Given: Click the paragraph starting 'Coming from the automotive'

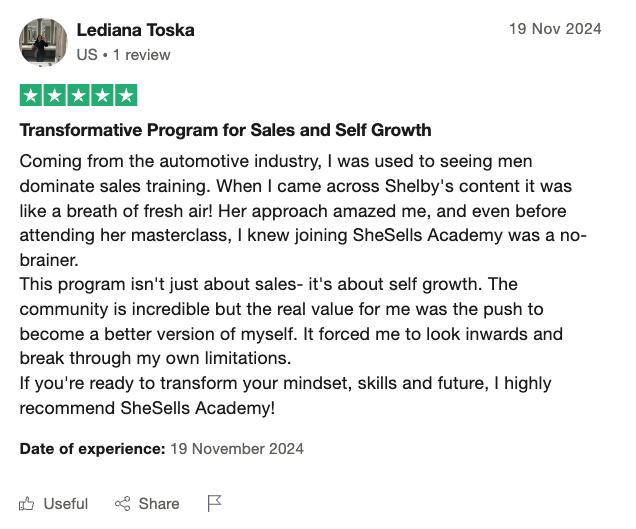Looking at the screenshot, I should [x=303, y=211].
